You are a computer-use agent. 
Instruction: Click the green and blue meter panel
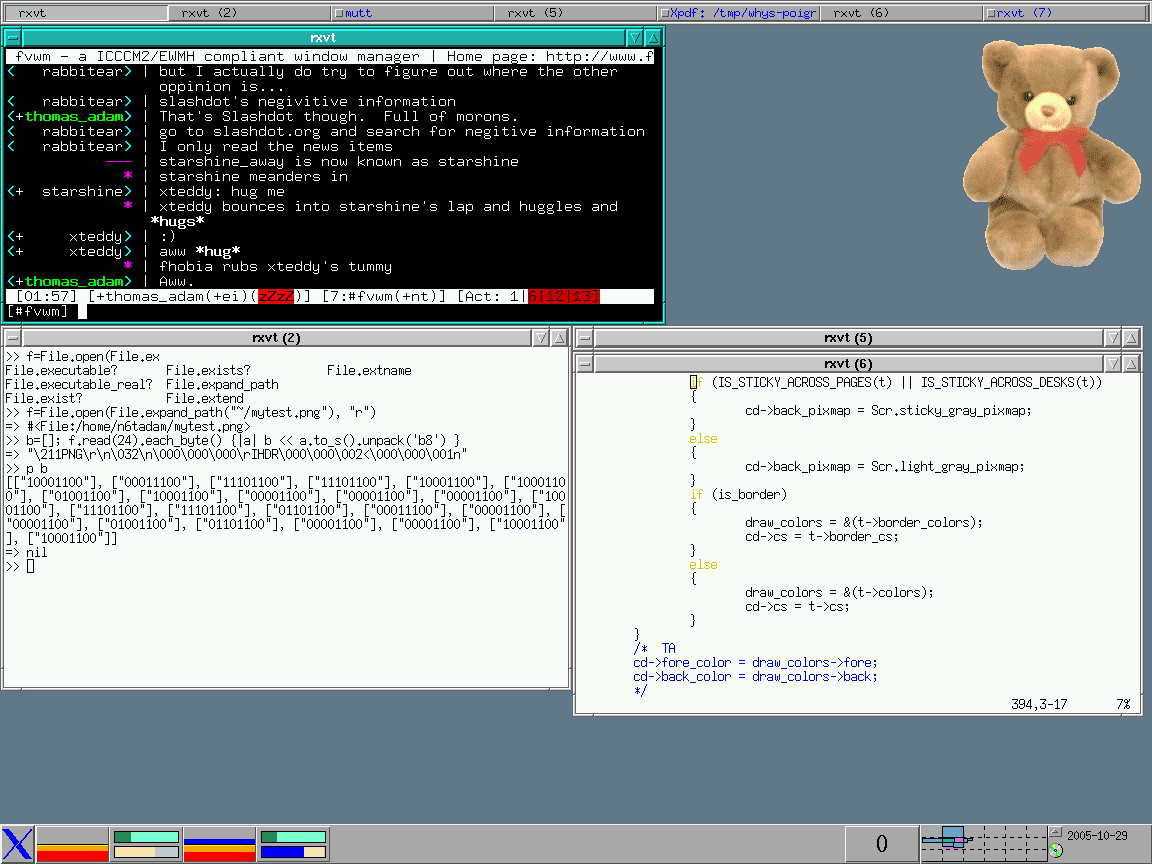[293, 843]
